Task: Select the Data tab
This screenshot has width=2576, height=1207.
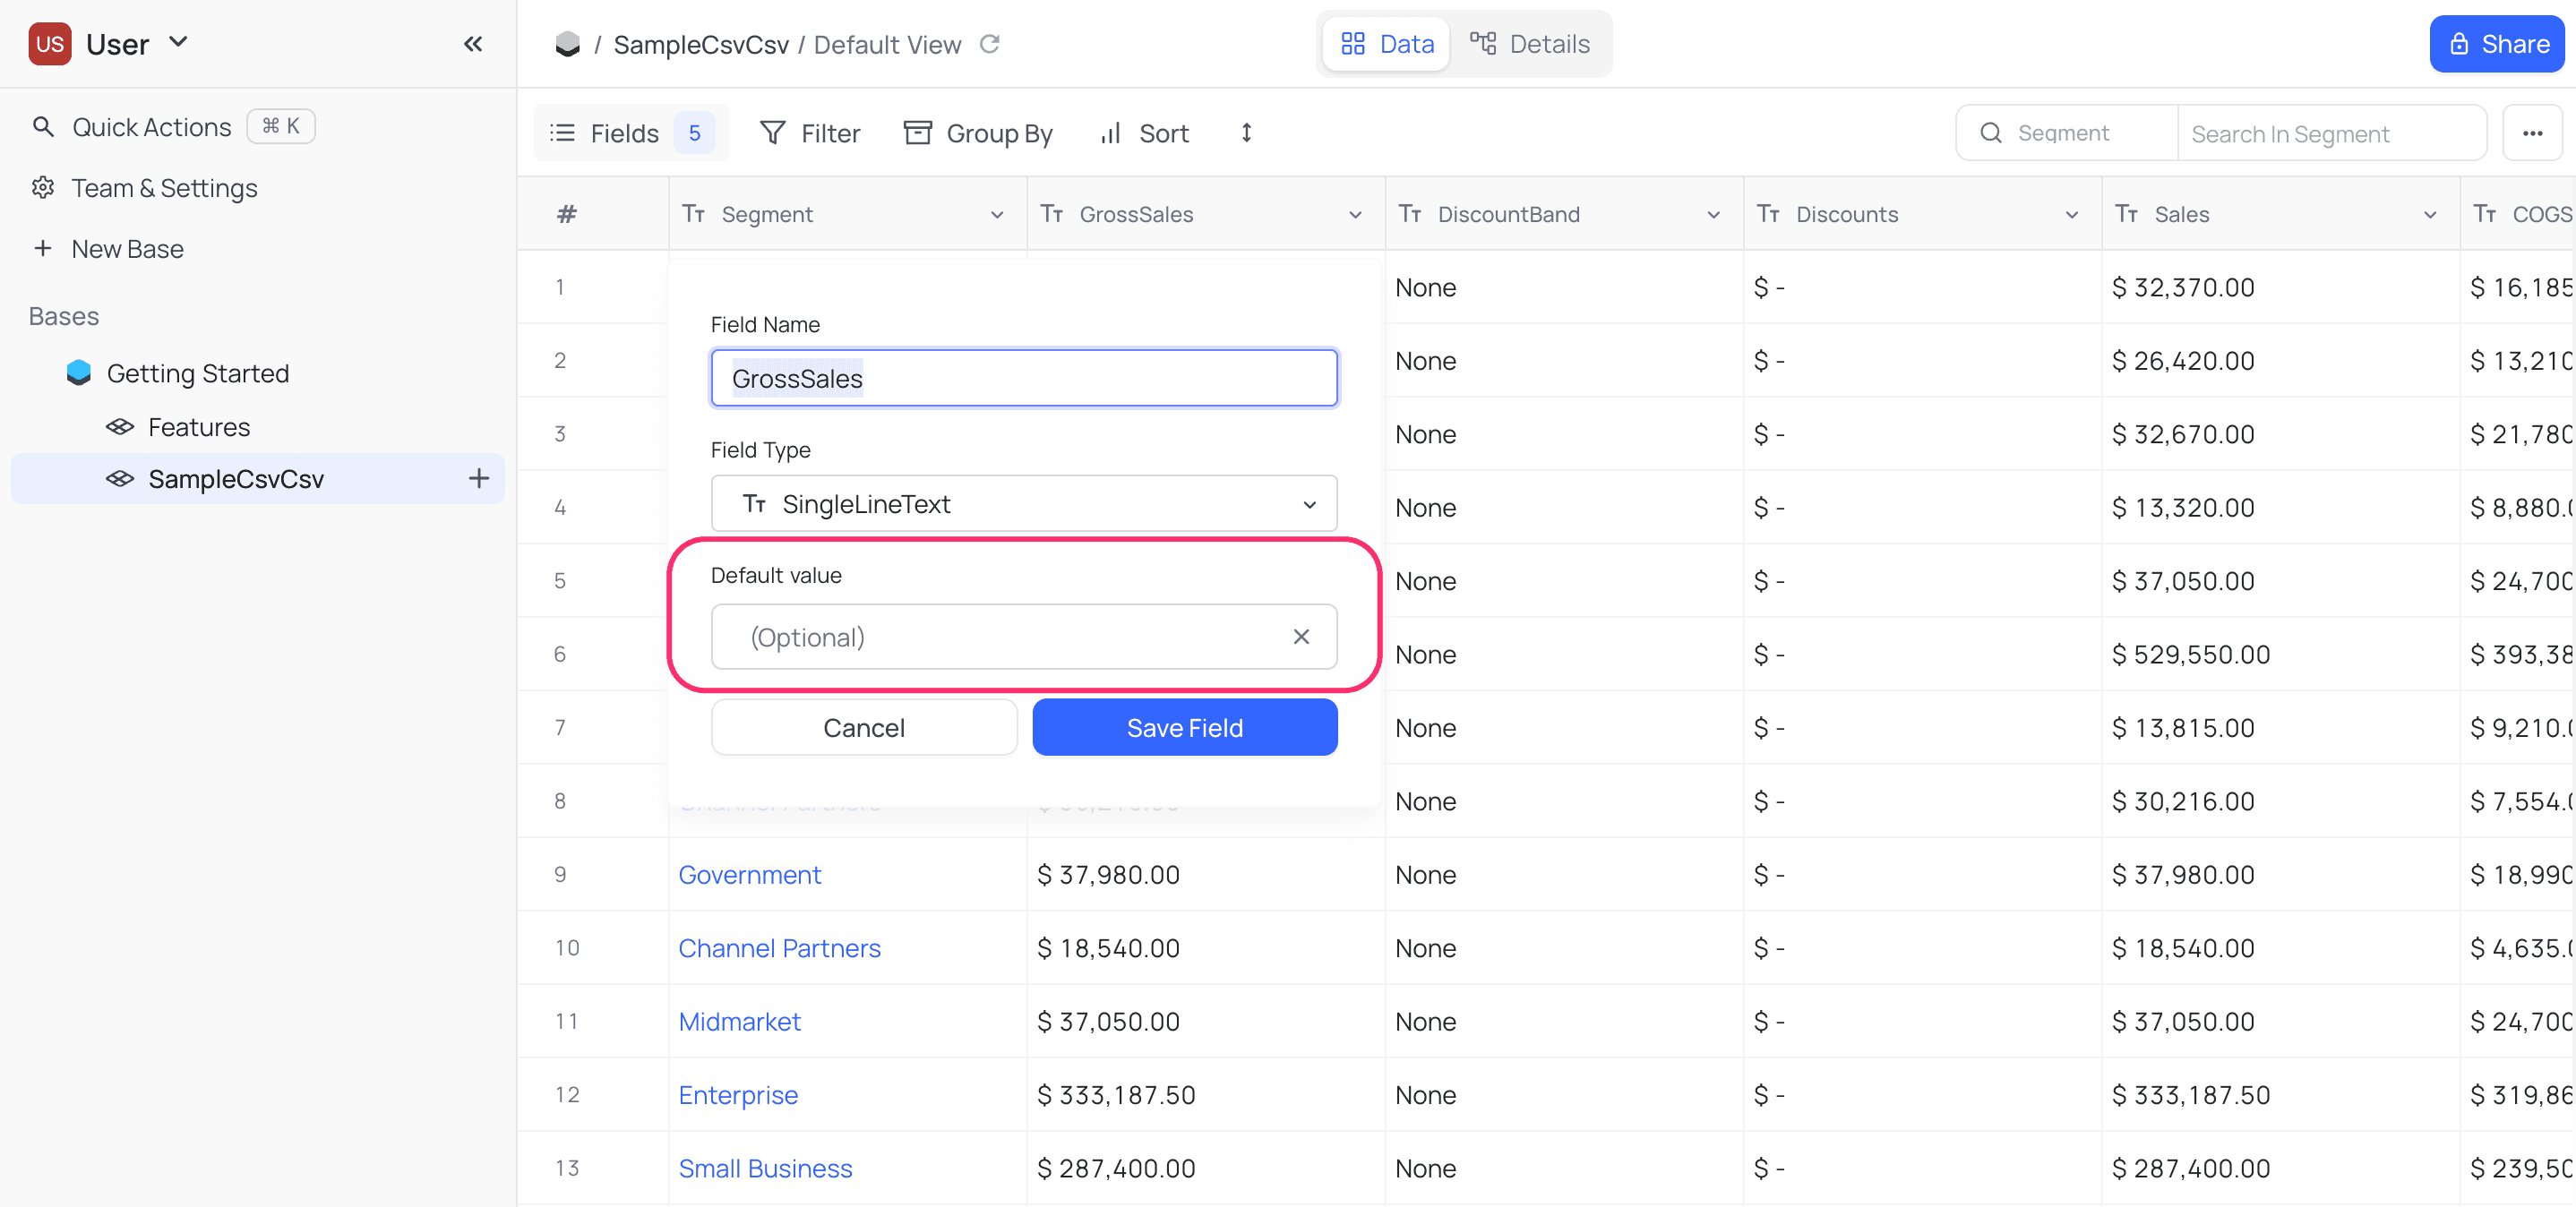Action: coord(1385,43)
